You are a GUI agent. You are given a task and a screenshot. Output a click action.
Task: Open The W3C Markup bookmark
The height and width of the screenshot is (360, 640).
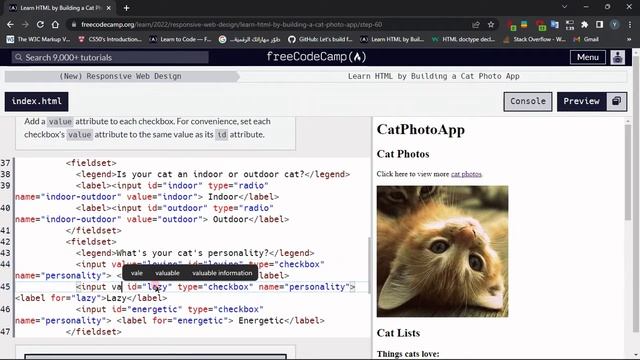tap(39, 39)
